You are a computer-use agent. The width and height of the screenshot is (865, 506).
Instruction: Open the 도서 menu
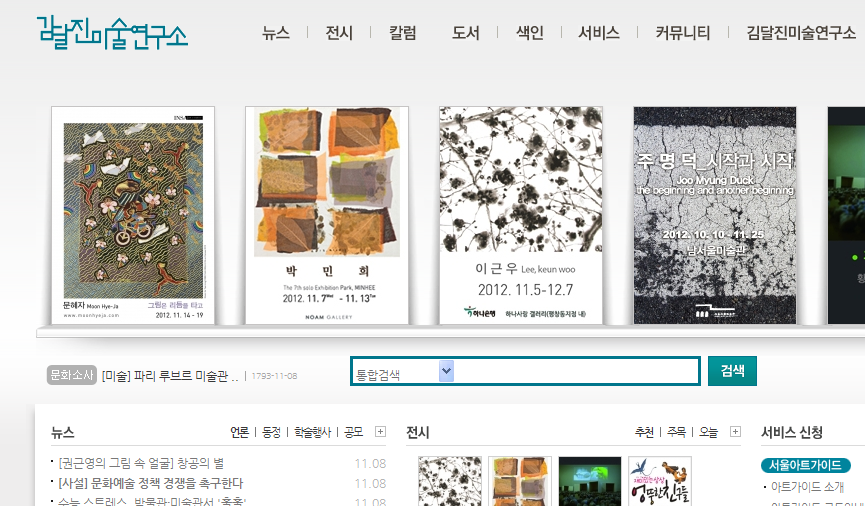[x=466, y=33]
